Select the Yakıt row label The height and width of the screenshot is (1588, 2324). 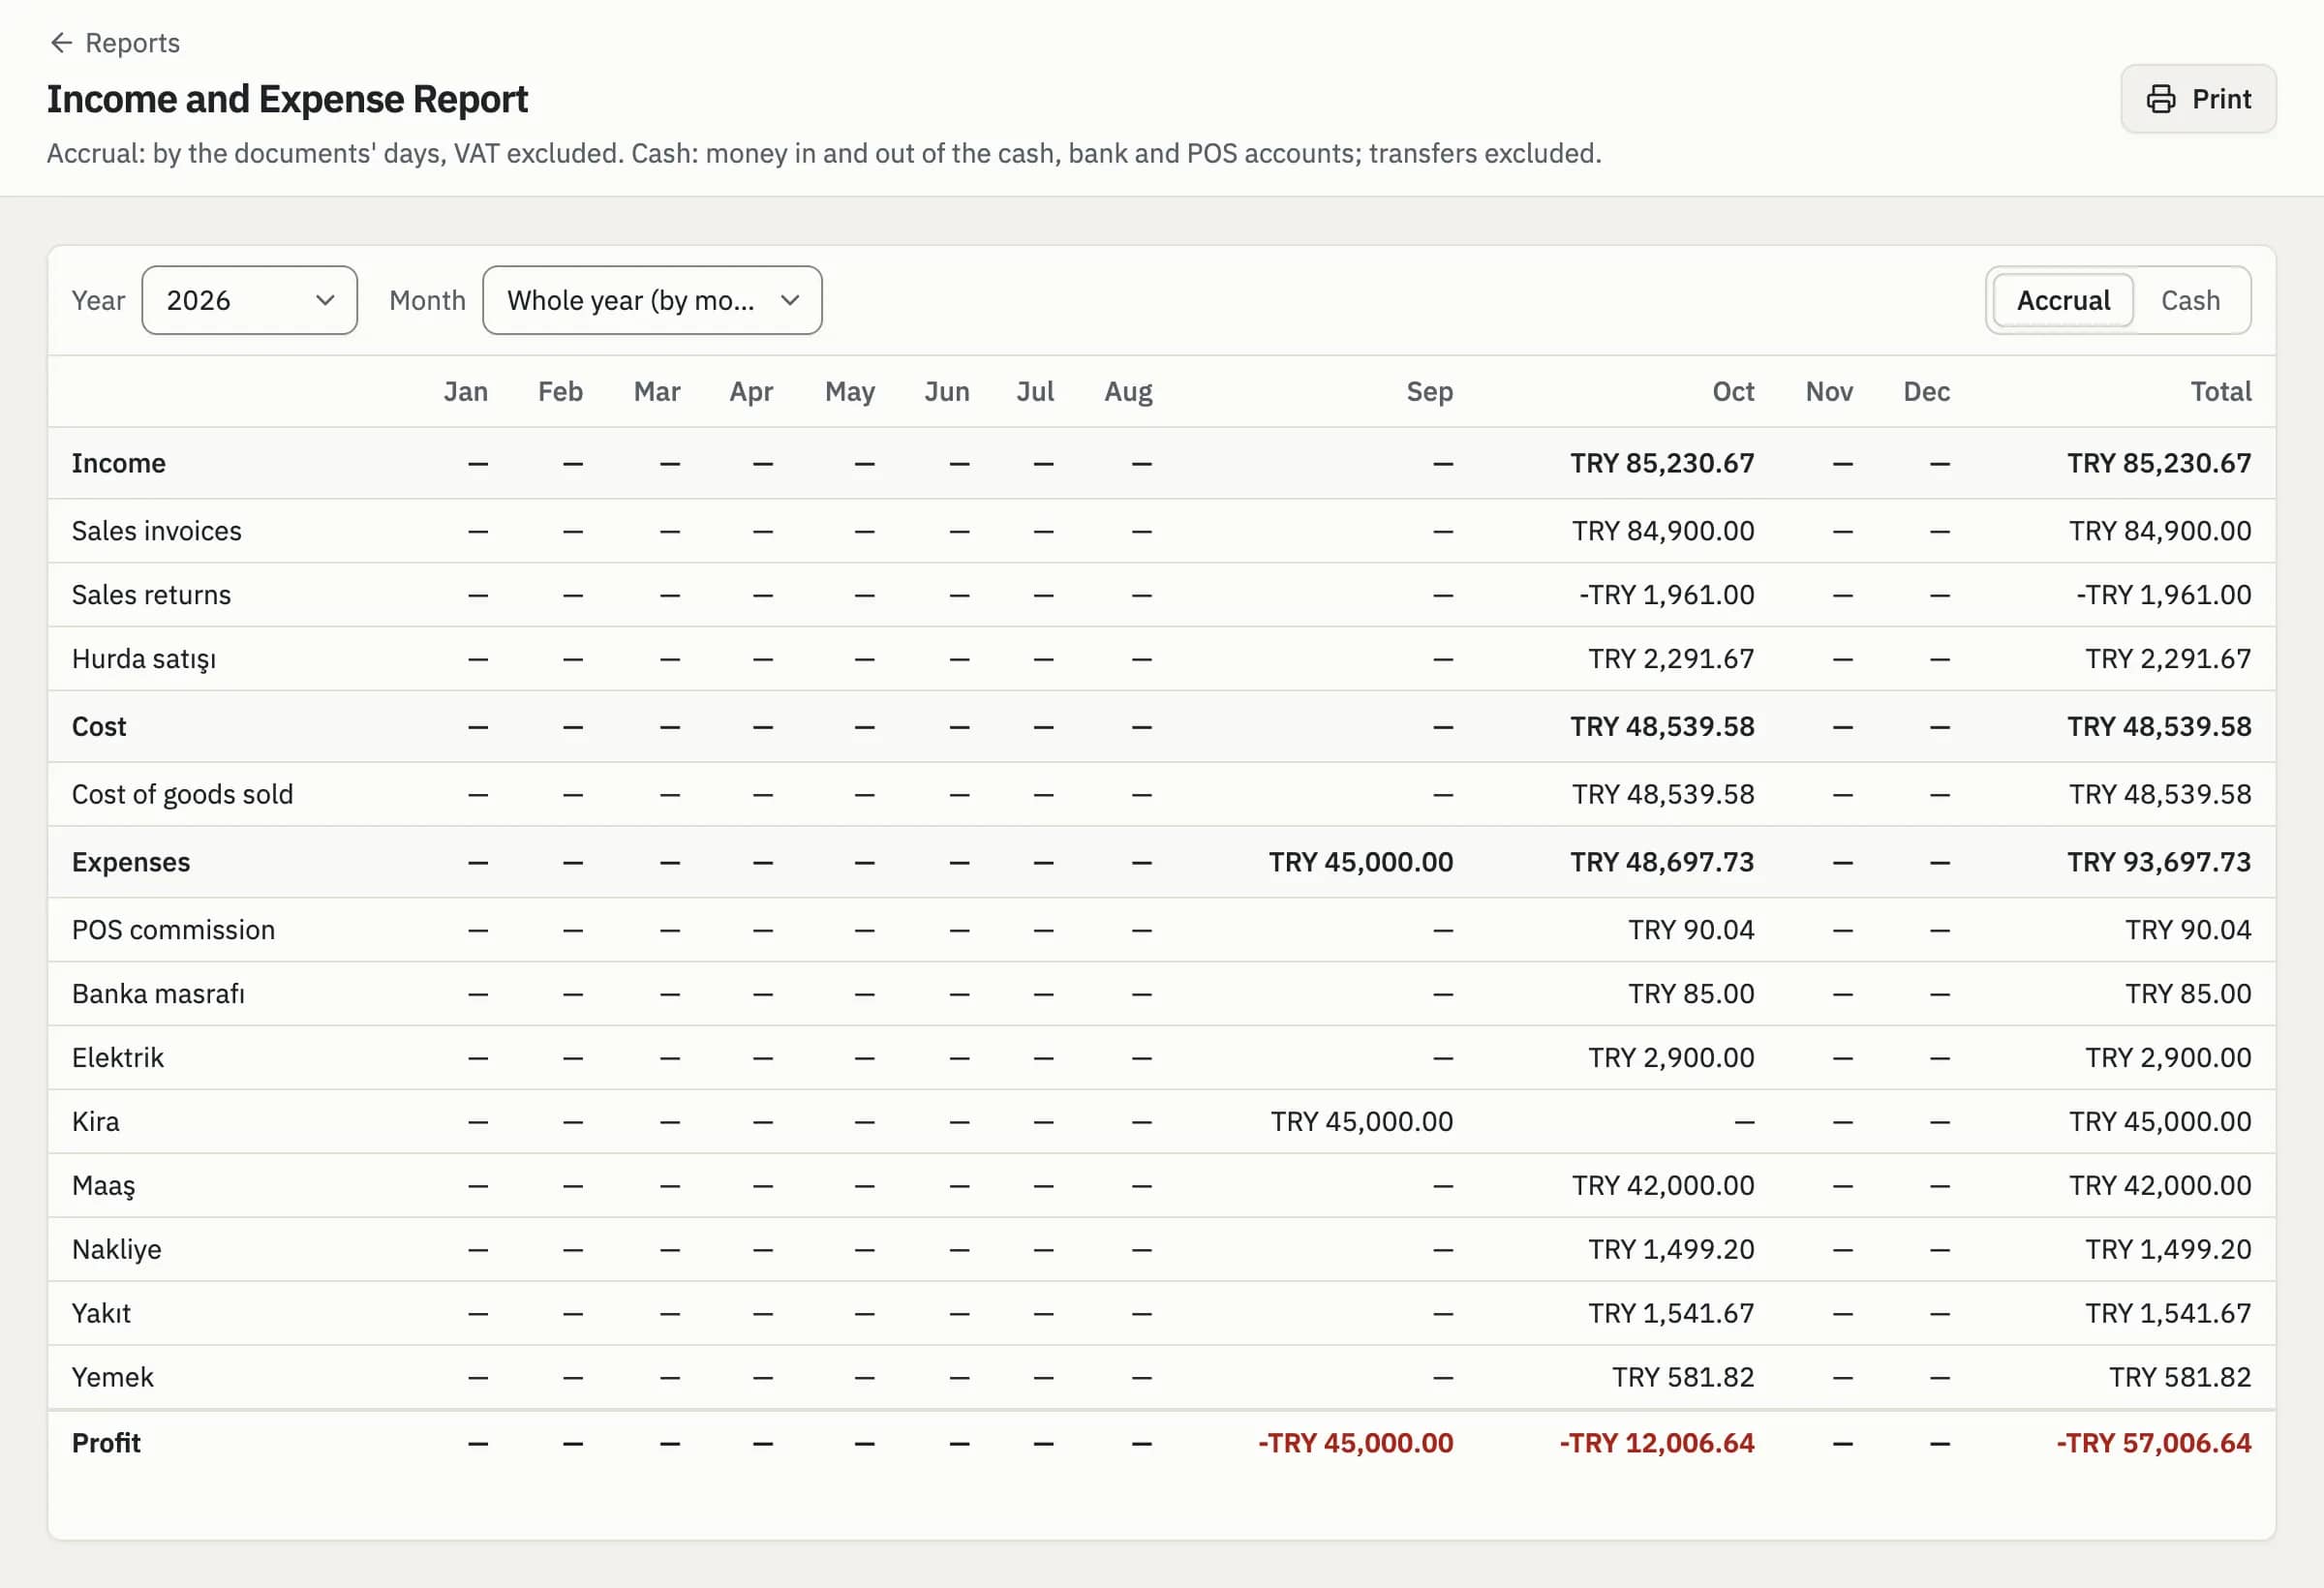pyautogui.click(x=101, y=1314)
